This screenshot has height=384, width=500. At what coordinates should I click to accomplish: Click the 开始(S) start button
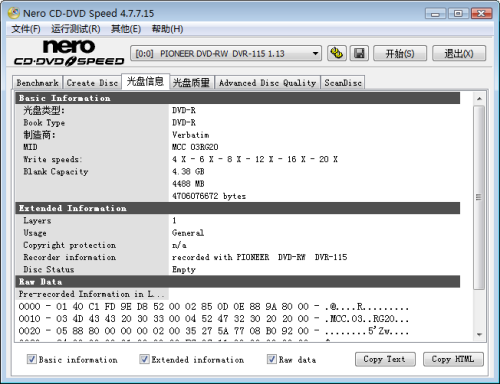click(400, 53)
